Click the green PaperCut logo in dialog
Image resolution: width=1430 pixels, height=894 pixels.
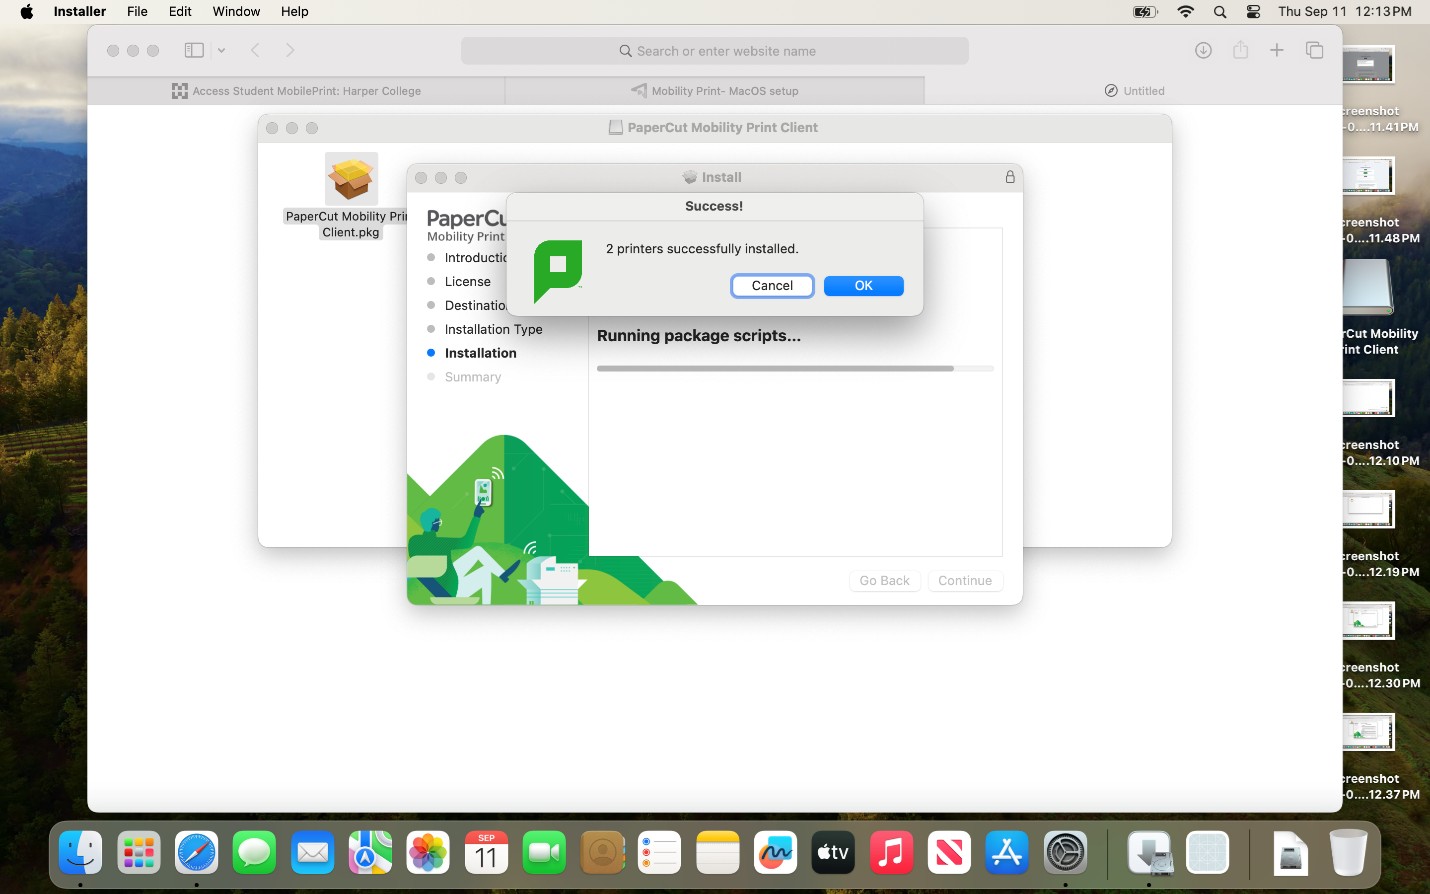[558, 270]
